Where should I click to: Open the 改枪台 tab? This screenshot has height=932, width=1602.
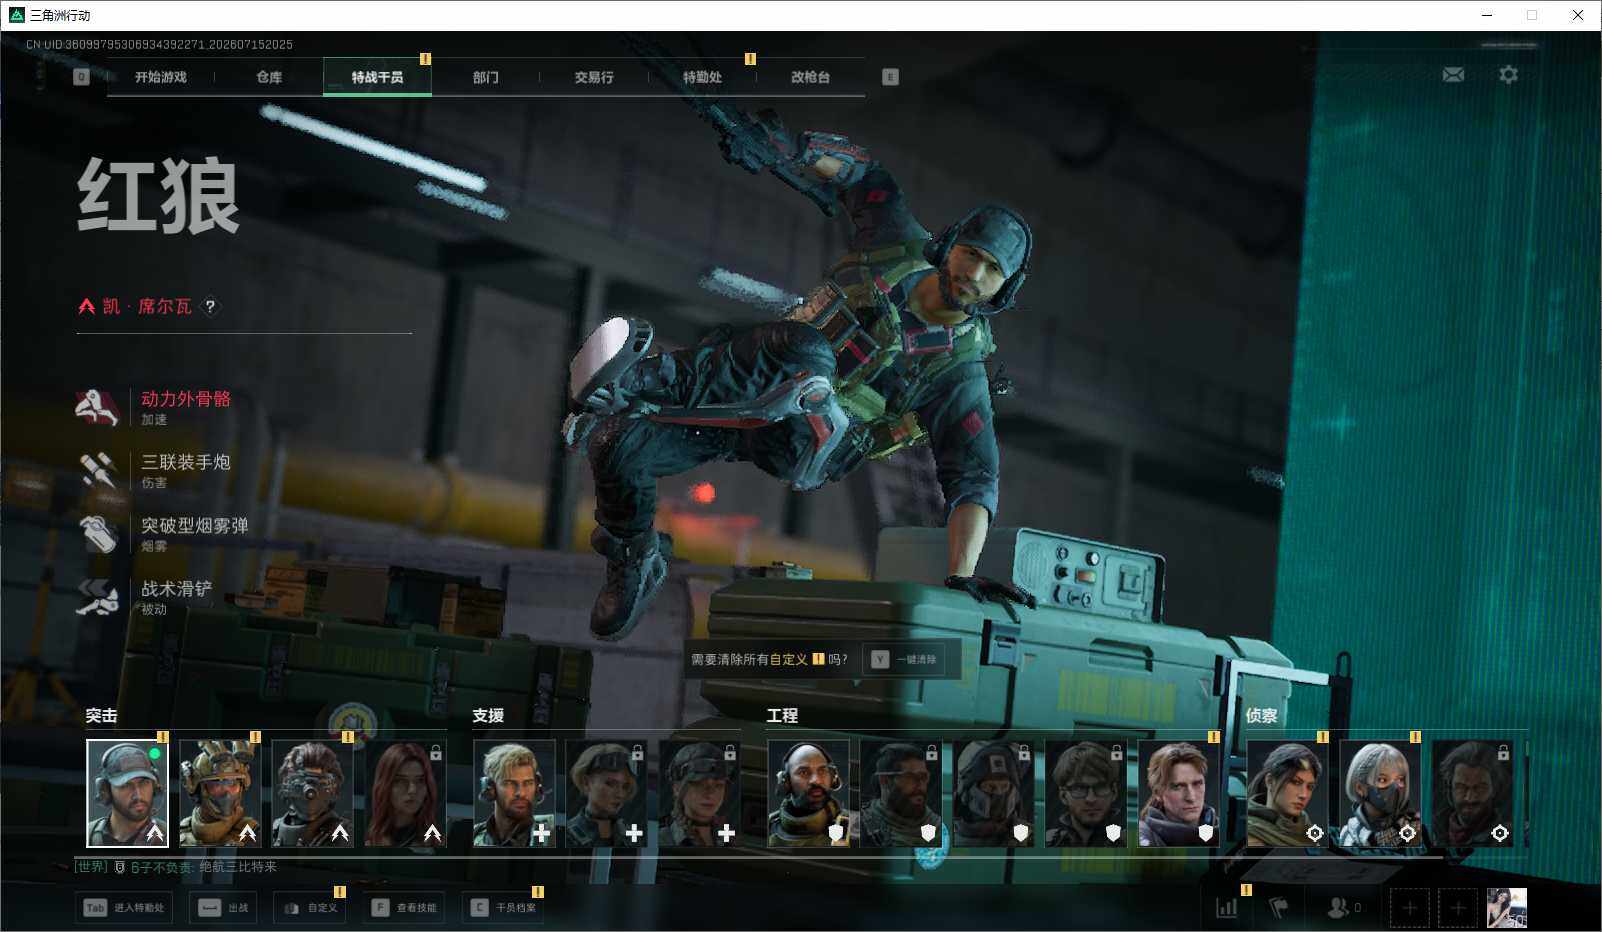810,77
